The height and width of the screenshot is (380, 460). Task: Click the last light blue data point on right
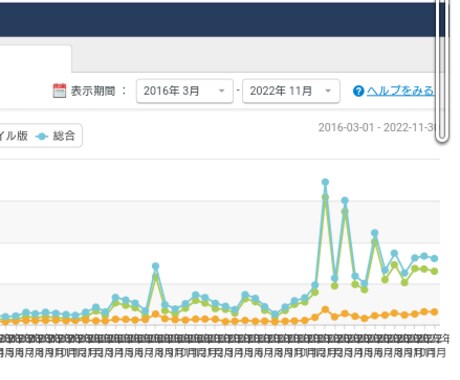(434, 258)
